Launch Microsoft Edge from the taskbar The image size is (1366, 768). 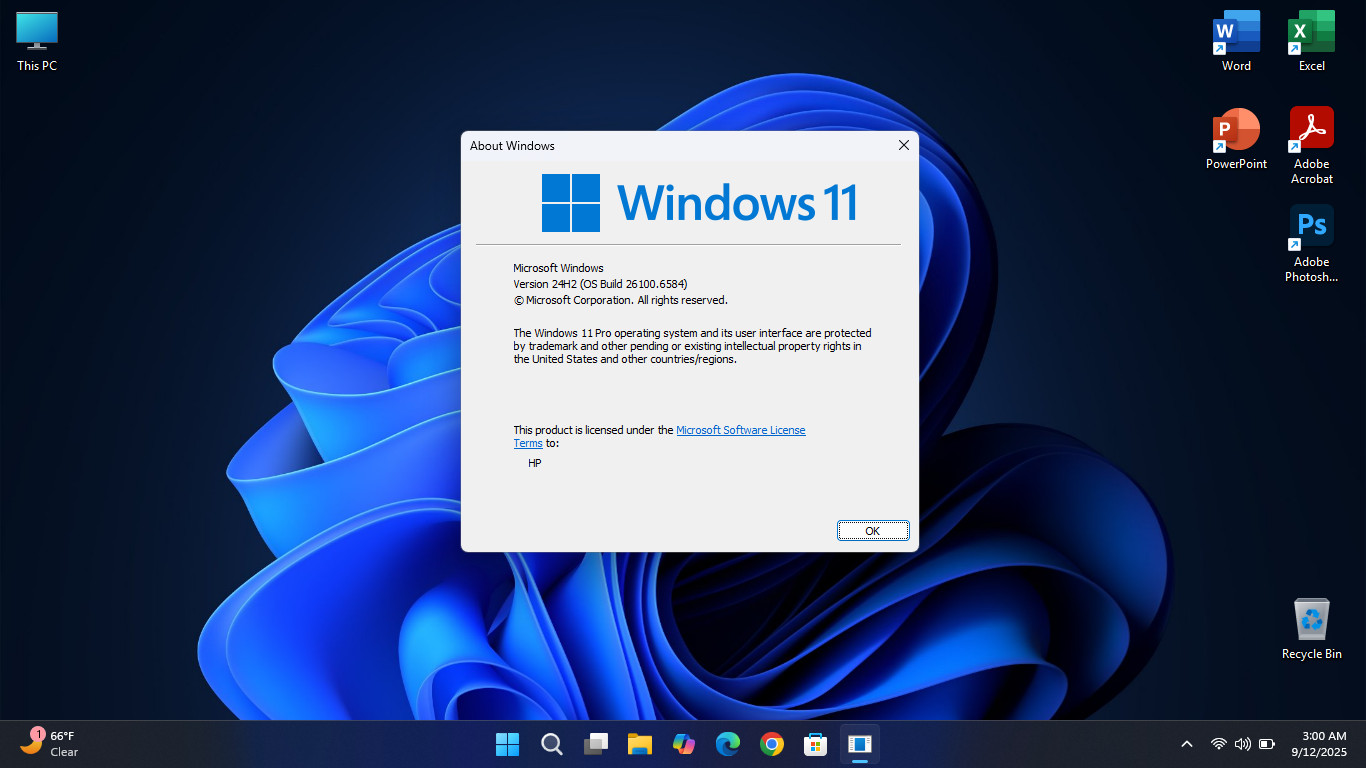(x=728, y=744)
